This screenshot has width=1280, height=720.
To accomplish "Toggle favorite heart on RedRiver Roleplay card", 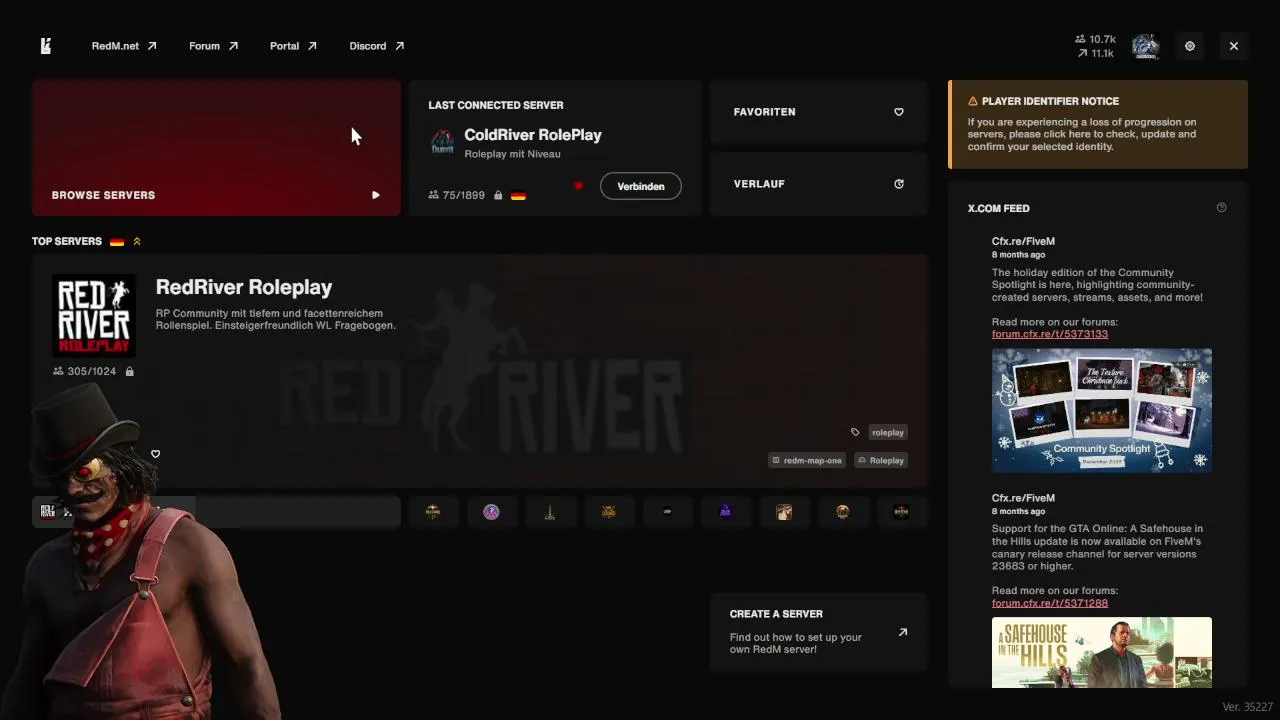I will [x=155, y=454].
